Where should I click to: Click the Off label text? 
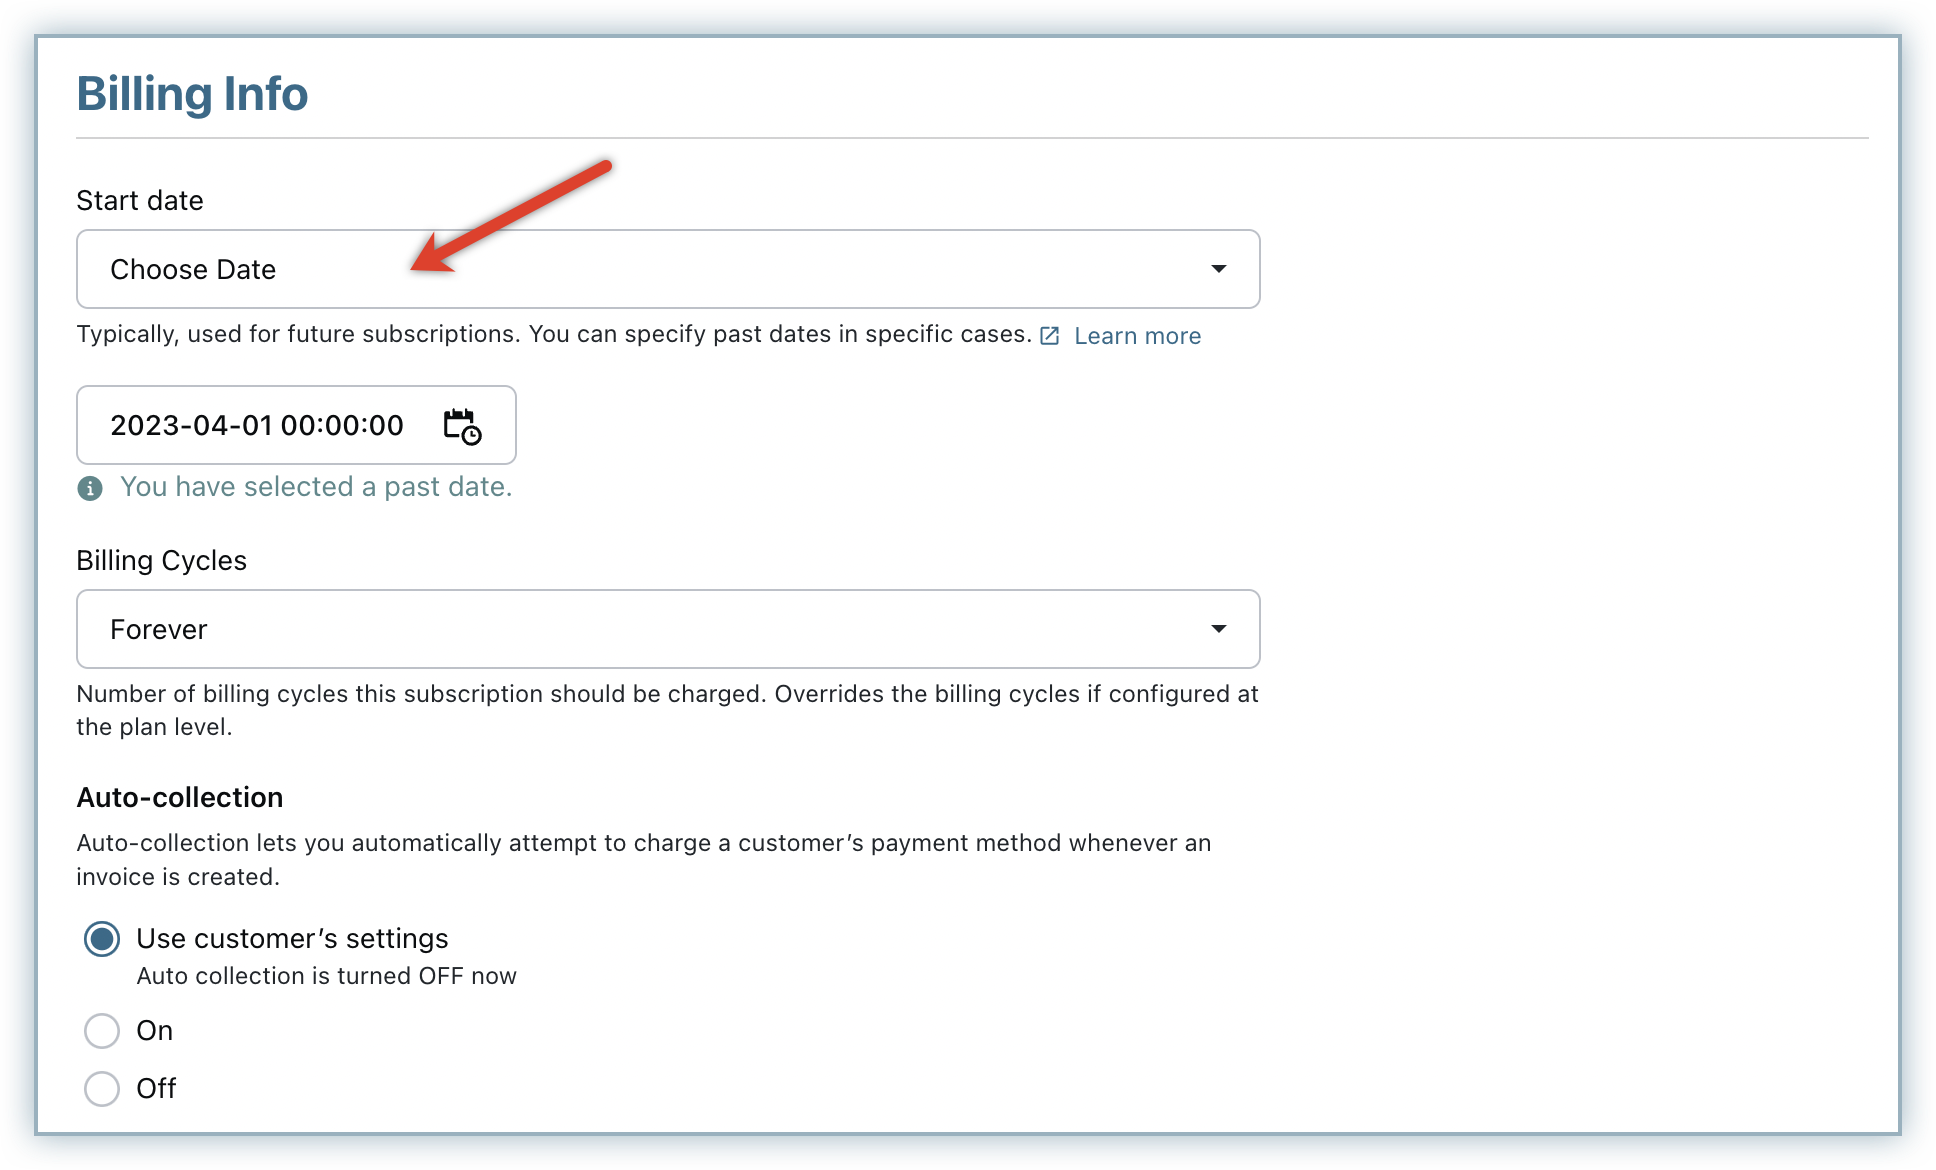pos(156,1089)
